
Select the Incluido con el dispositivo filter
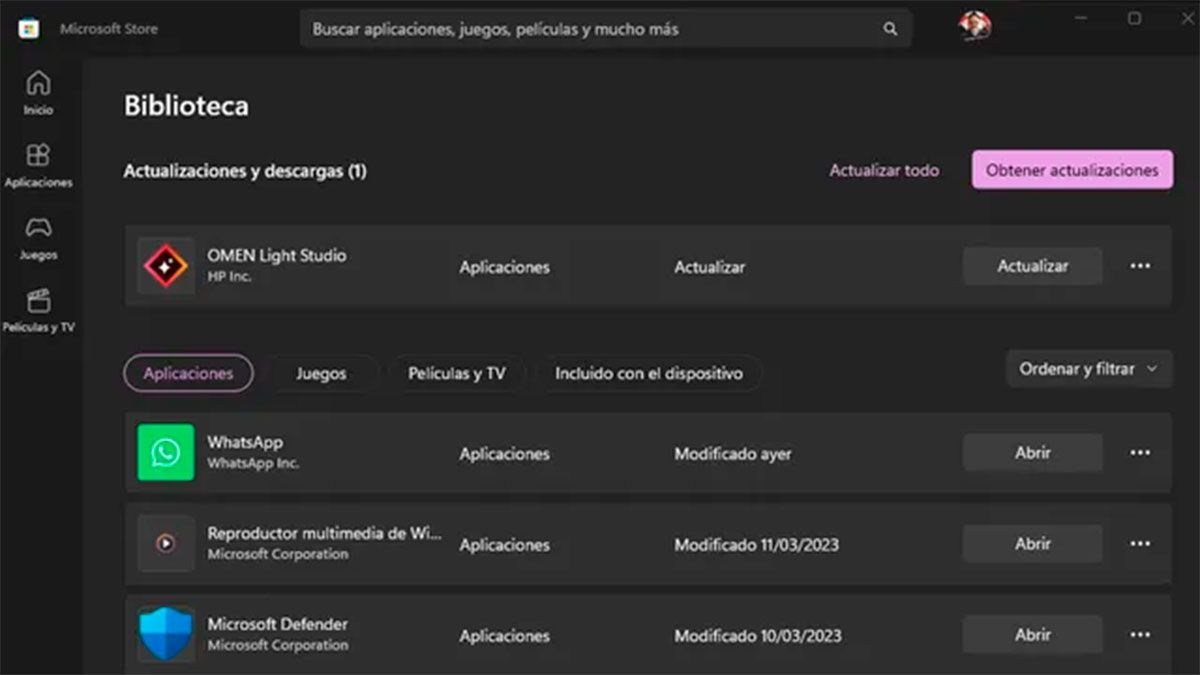click(x=648, y=373)
